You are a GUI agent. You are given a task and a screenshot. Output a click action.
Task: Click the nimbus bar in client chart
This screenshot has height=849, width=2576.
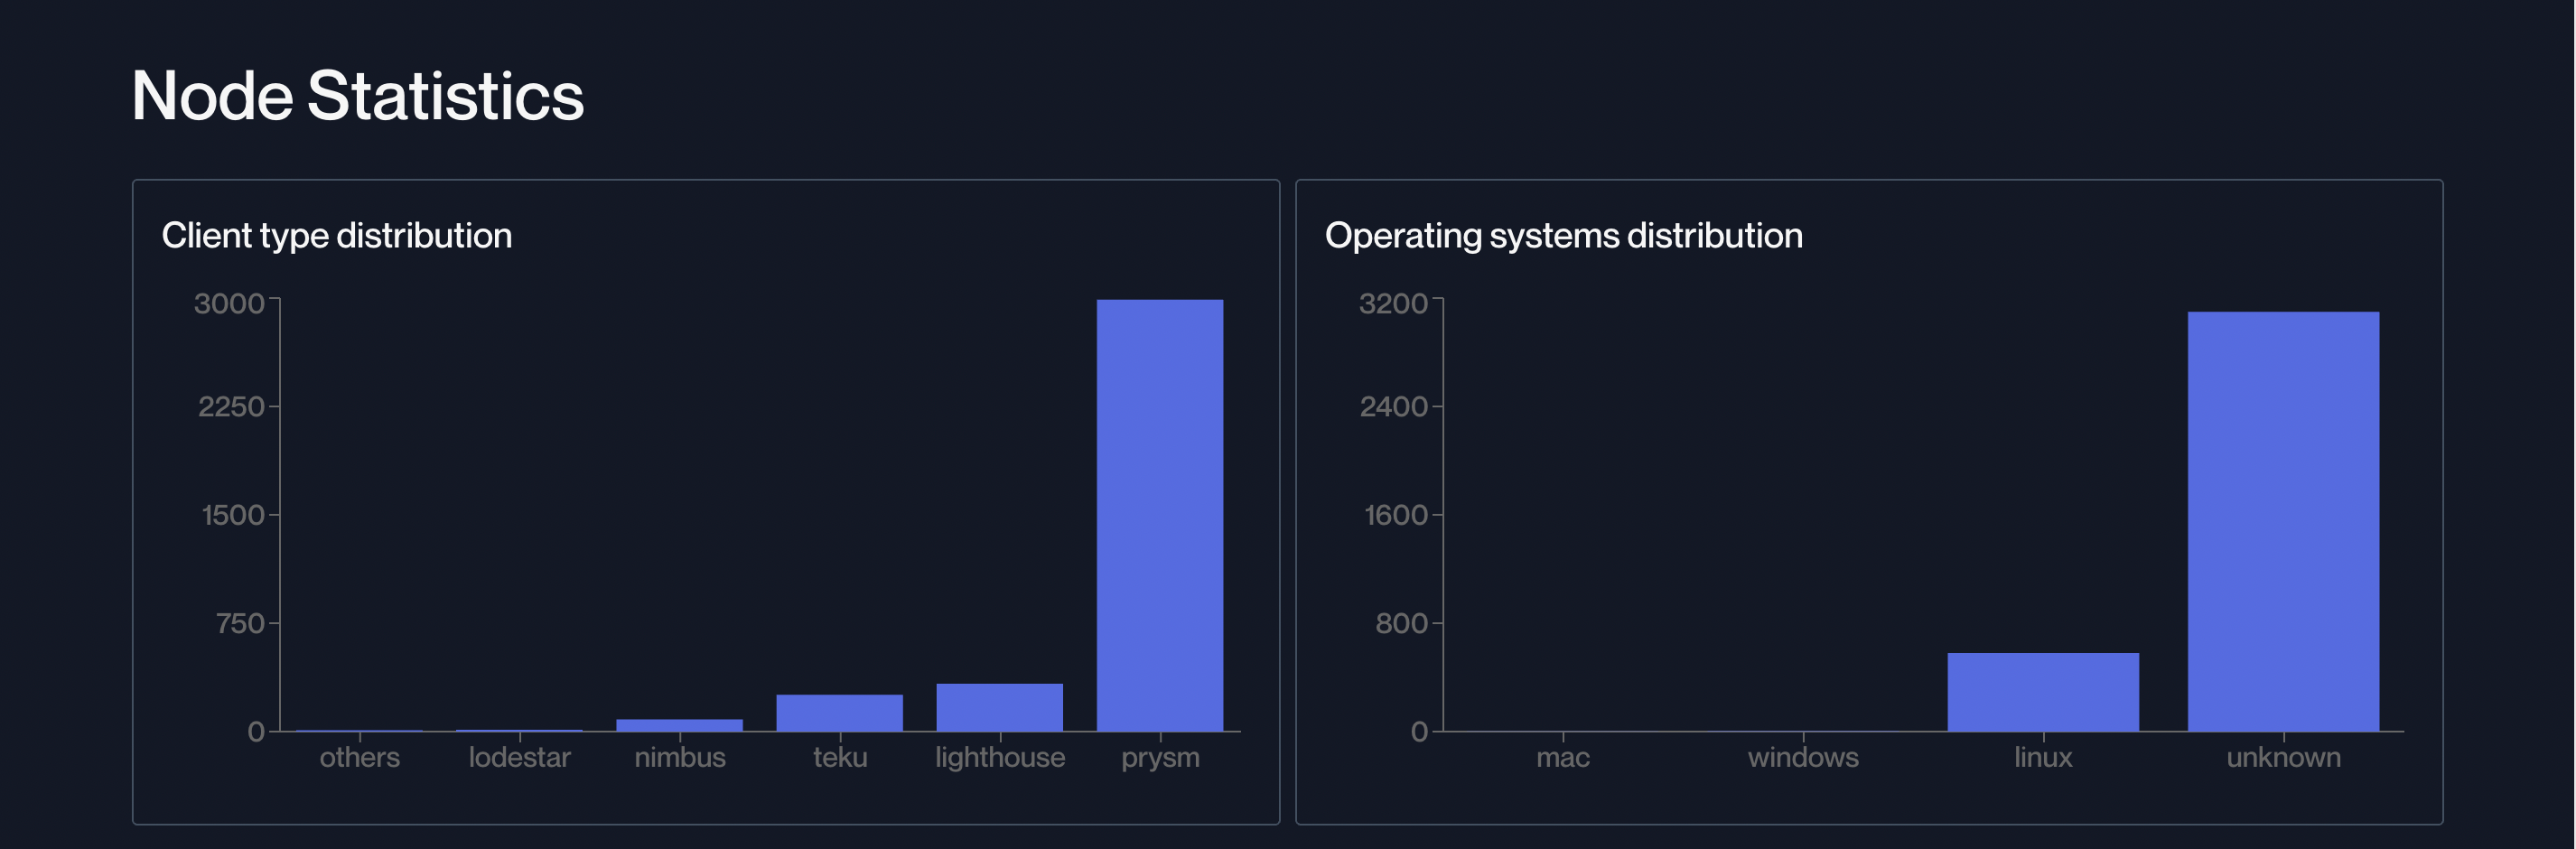[x=679, y=725]
